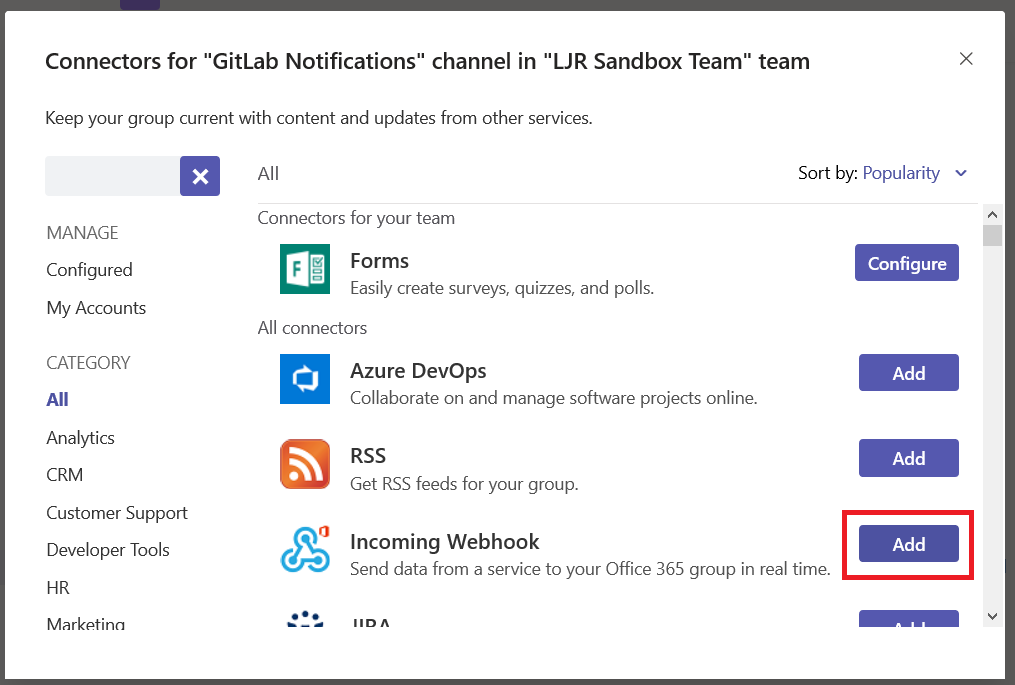Select the Analytics category

click(80, 437)
